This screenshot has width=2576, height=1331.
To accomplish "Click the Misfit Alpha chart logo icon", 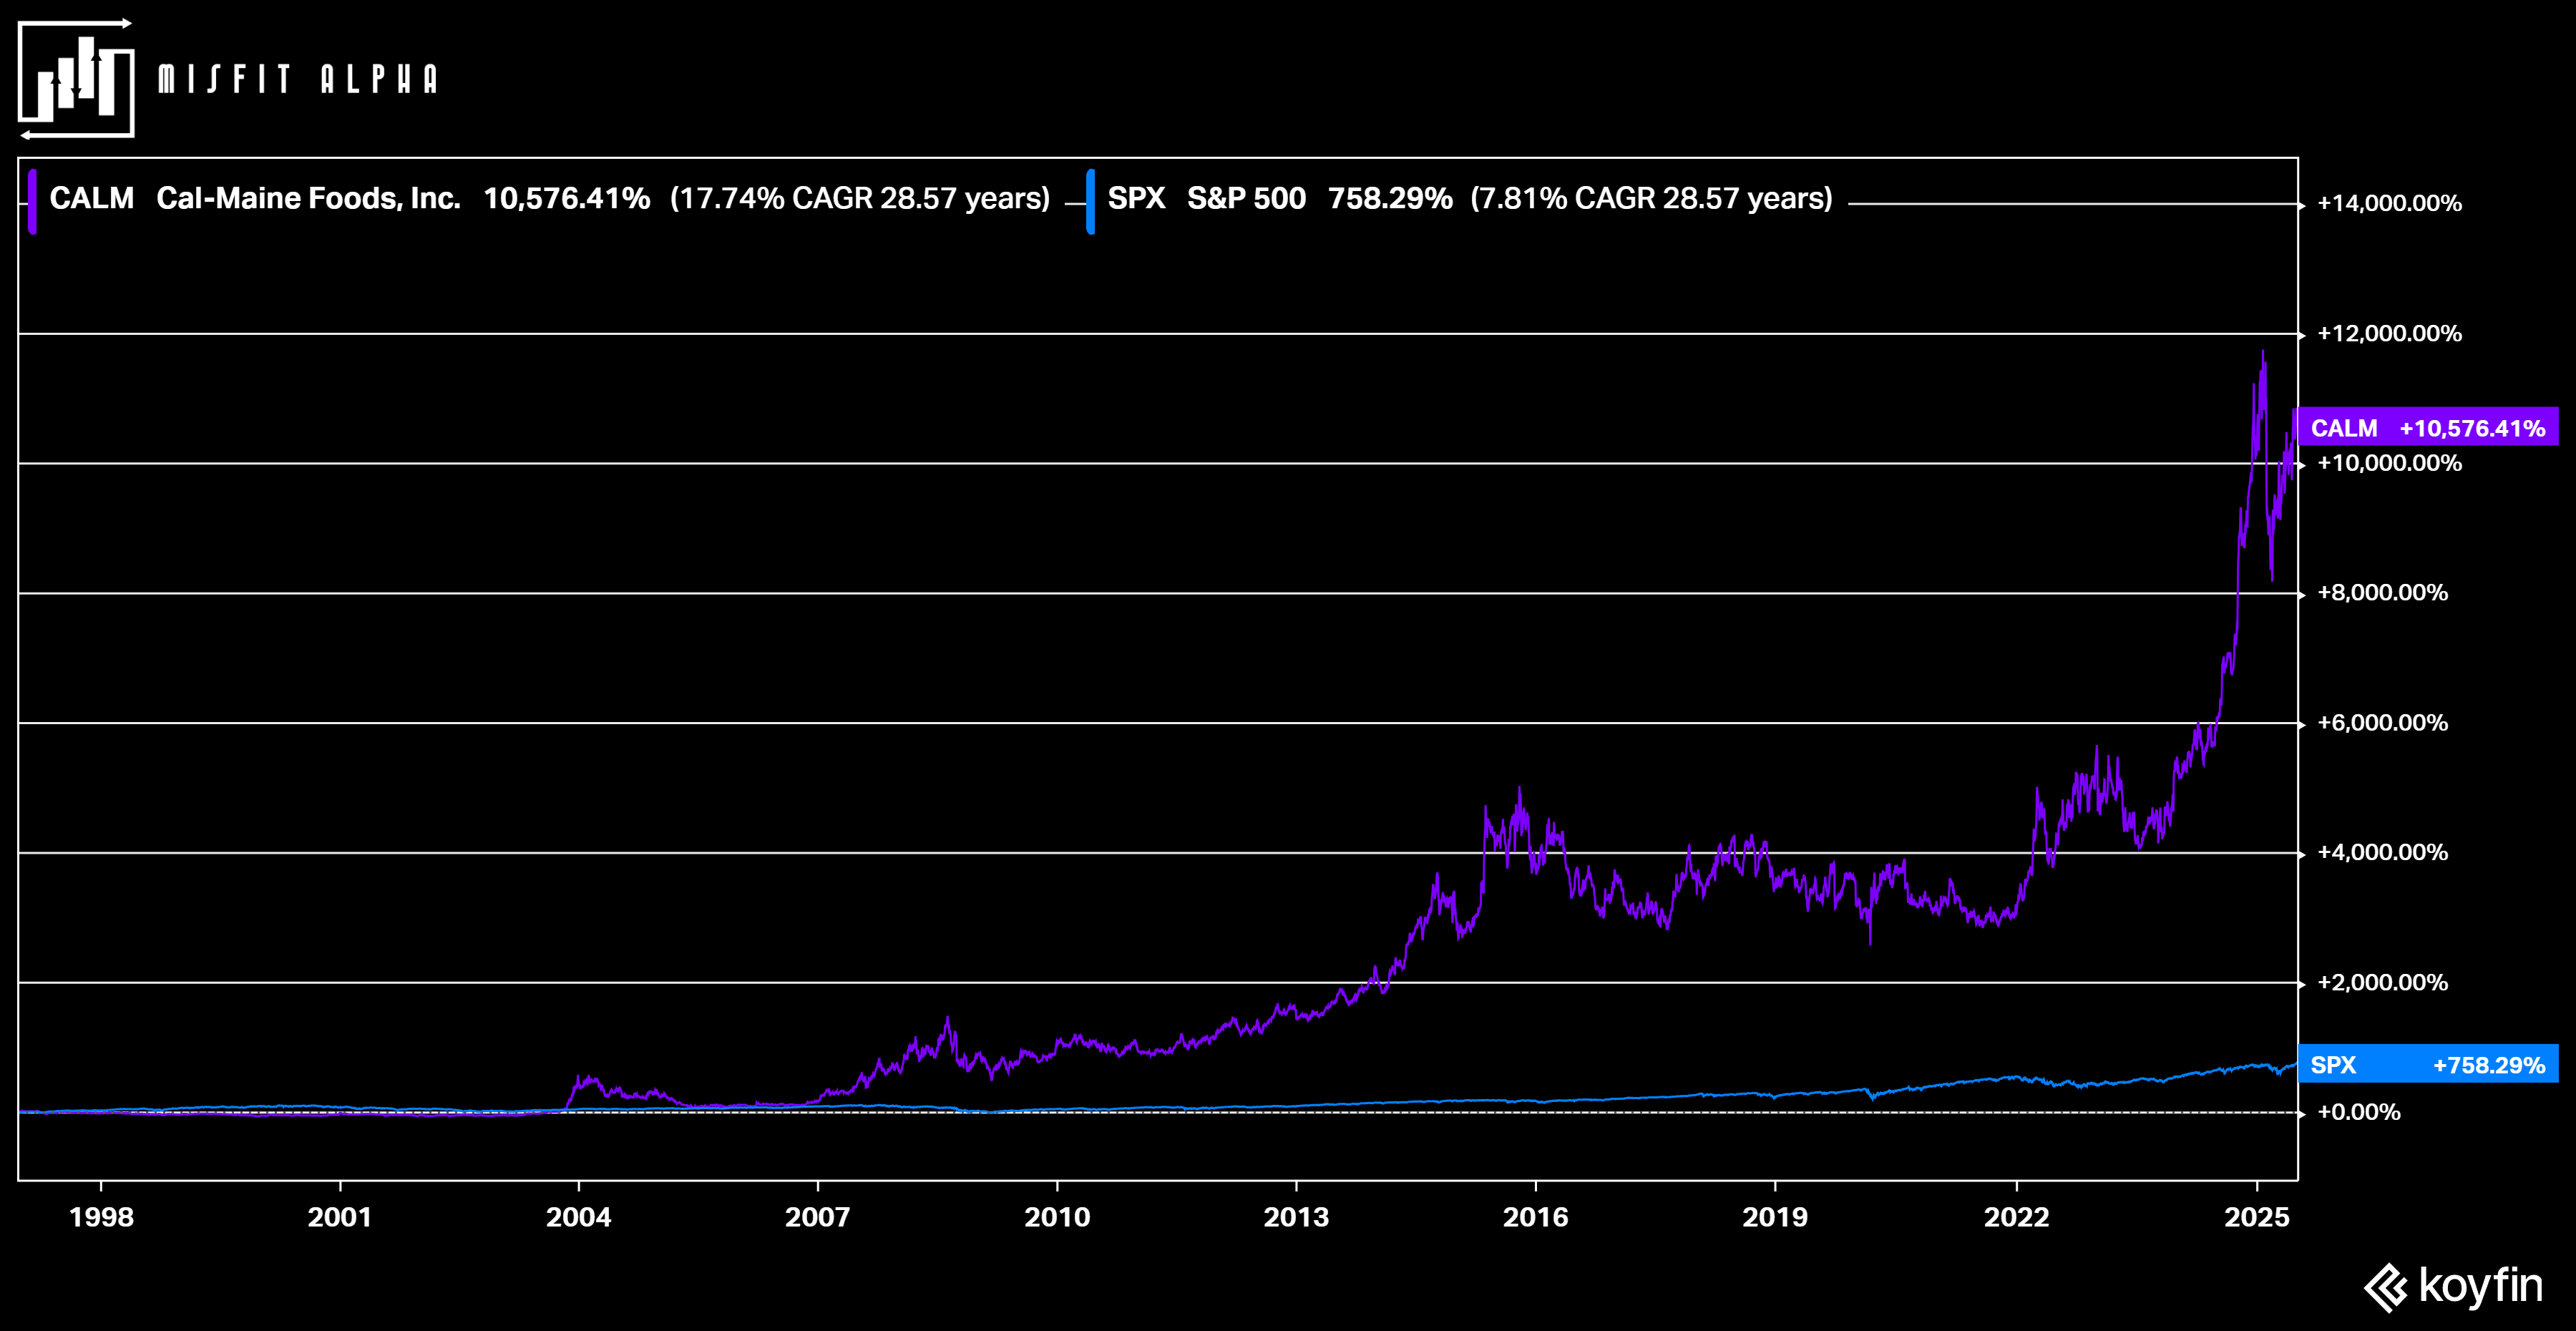I will 76,79.
